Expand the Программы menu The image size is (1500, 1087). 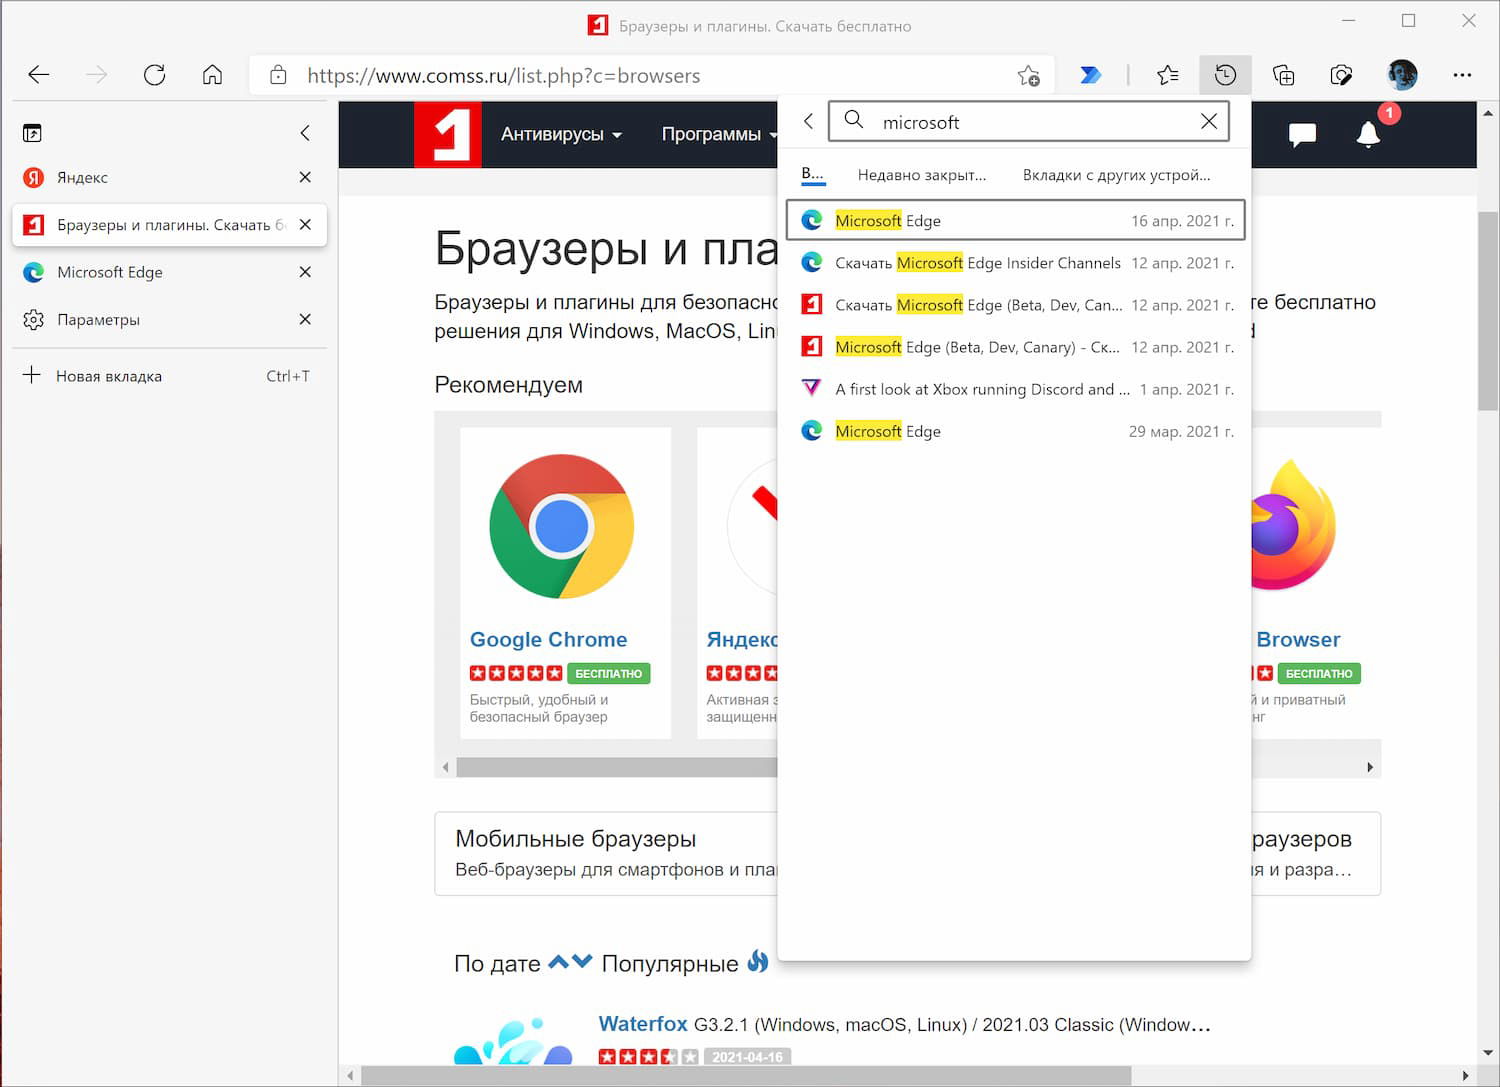[719, 134]
